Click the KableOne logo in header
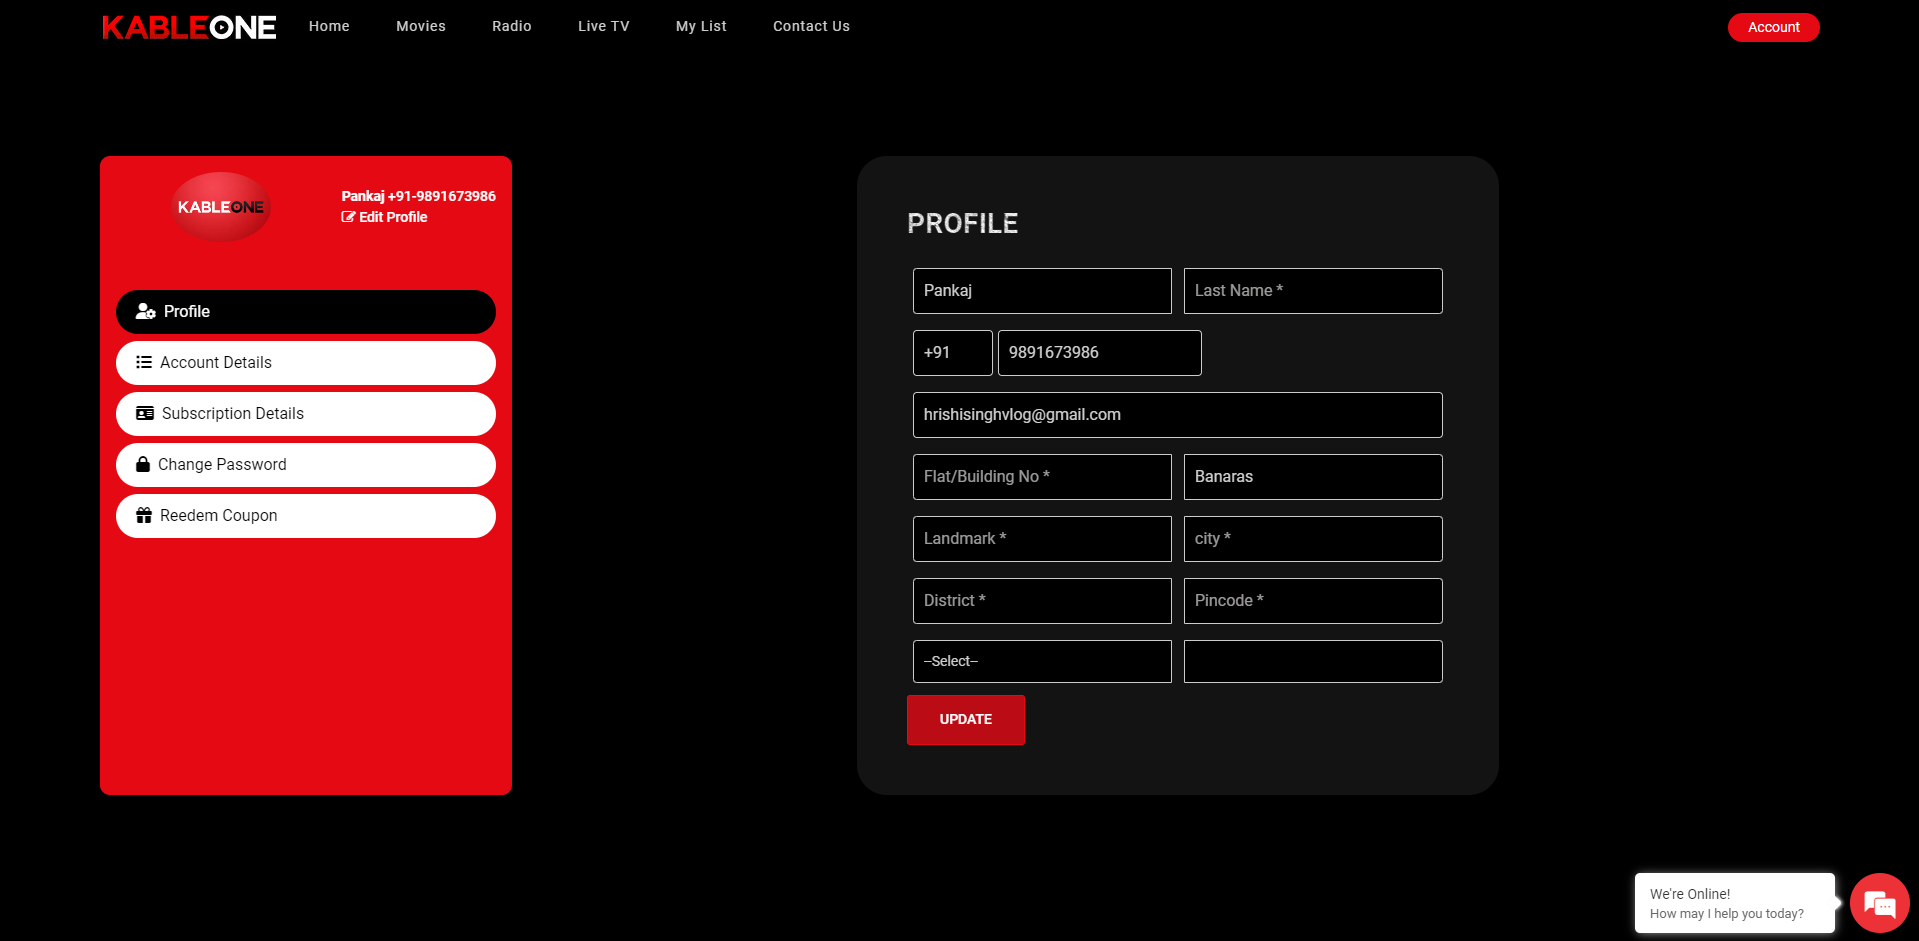Viewport: 1919px width, 941px height. point(189,27)
